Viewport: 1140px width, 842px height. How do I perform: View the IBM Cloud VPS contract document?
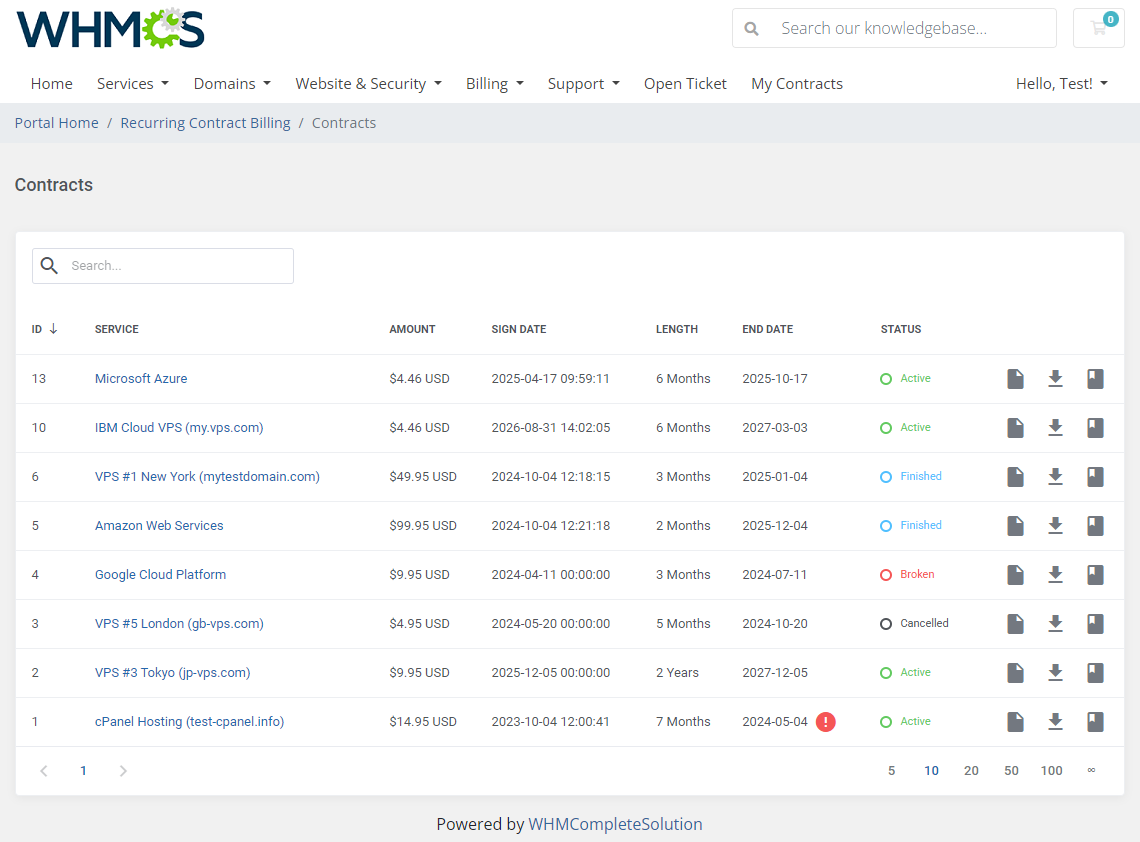click(1015, 427)
